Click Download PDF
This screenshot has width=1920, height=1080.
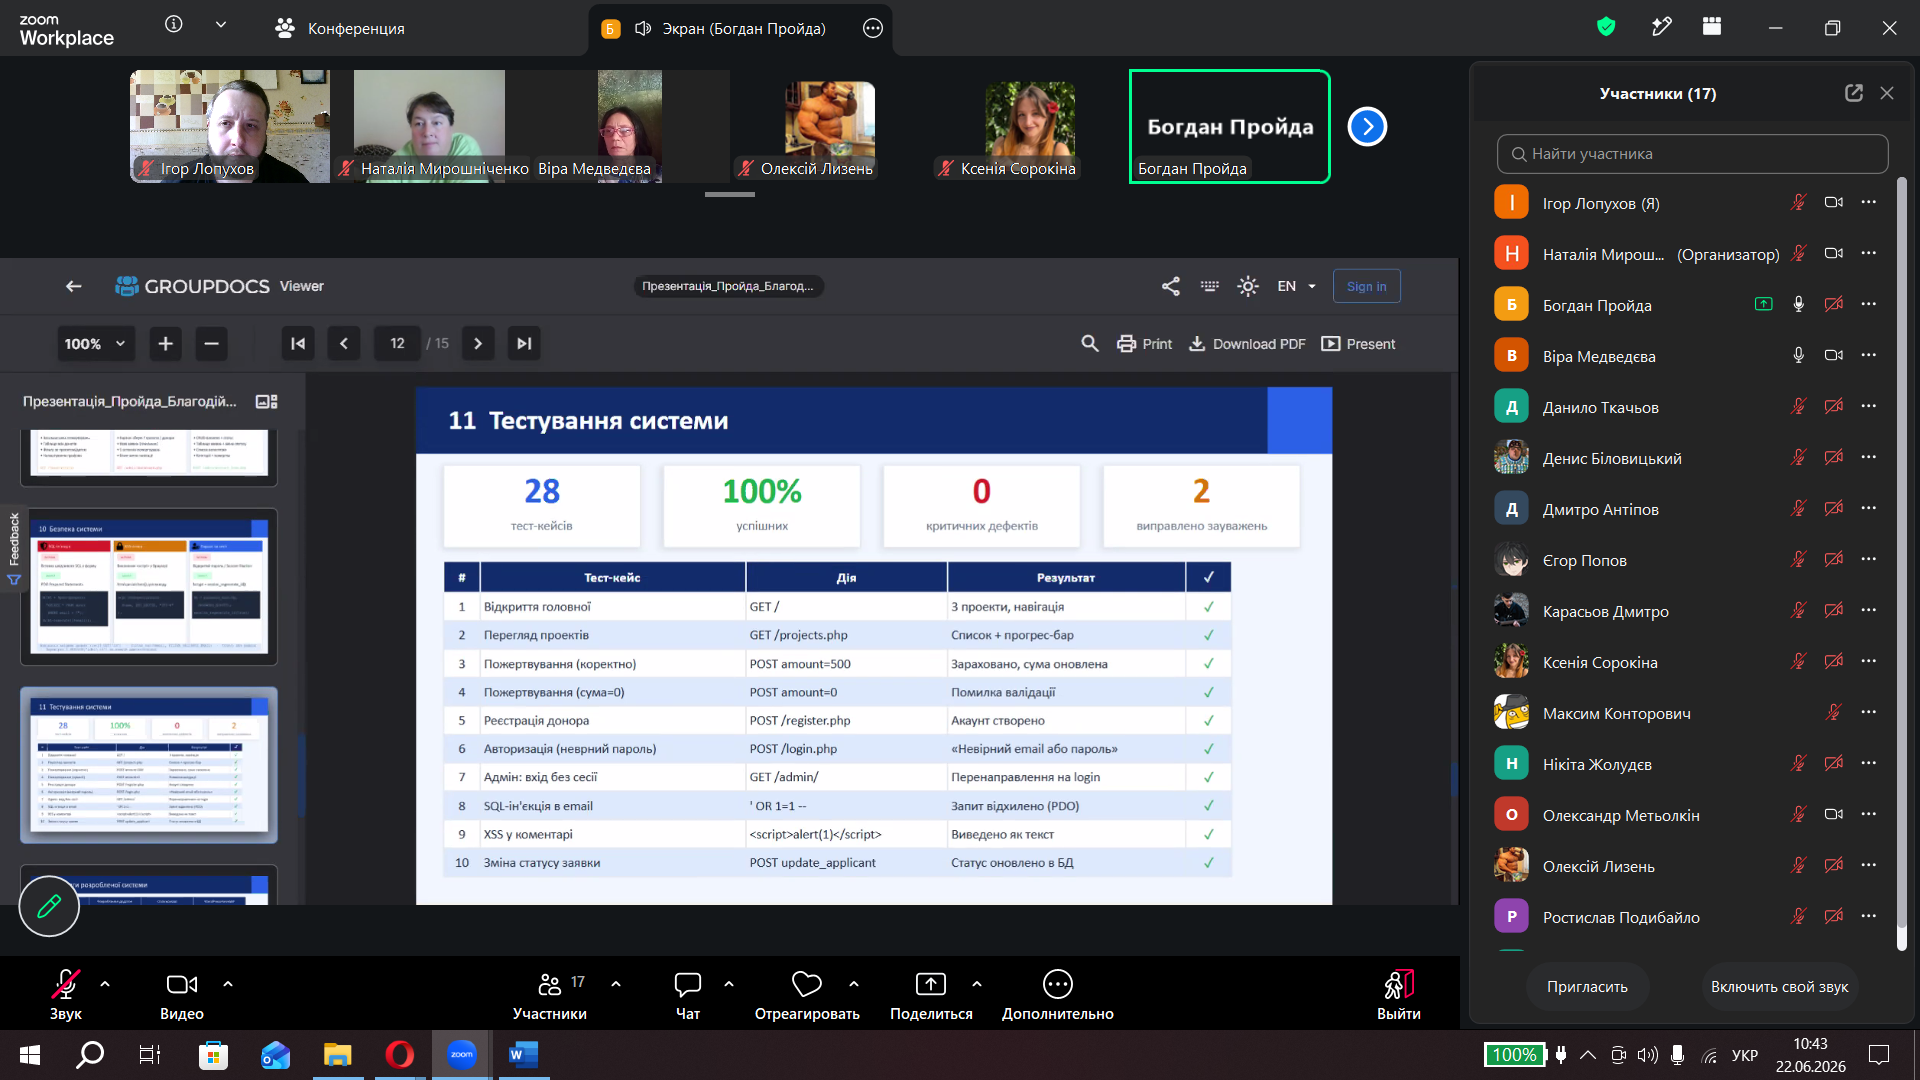click(1247, 344)
